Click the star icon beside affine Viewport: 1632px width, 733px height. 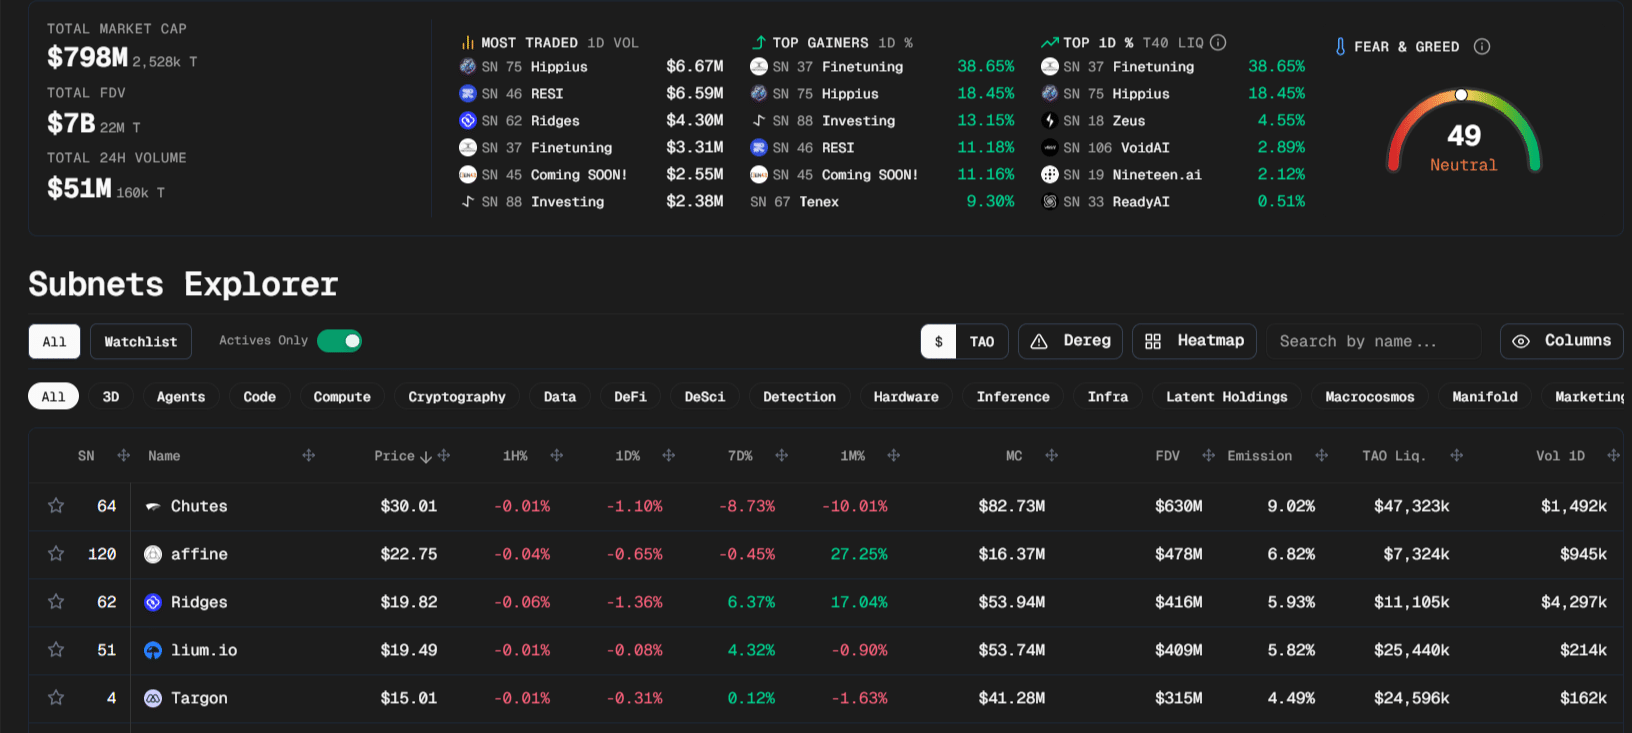coord(56,554)
